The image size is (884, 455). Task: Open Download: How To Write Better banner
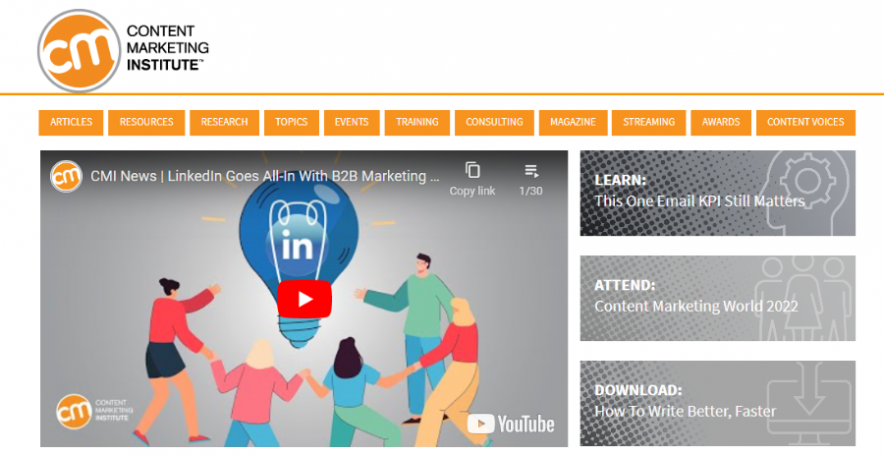(718, 403)
